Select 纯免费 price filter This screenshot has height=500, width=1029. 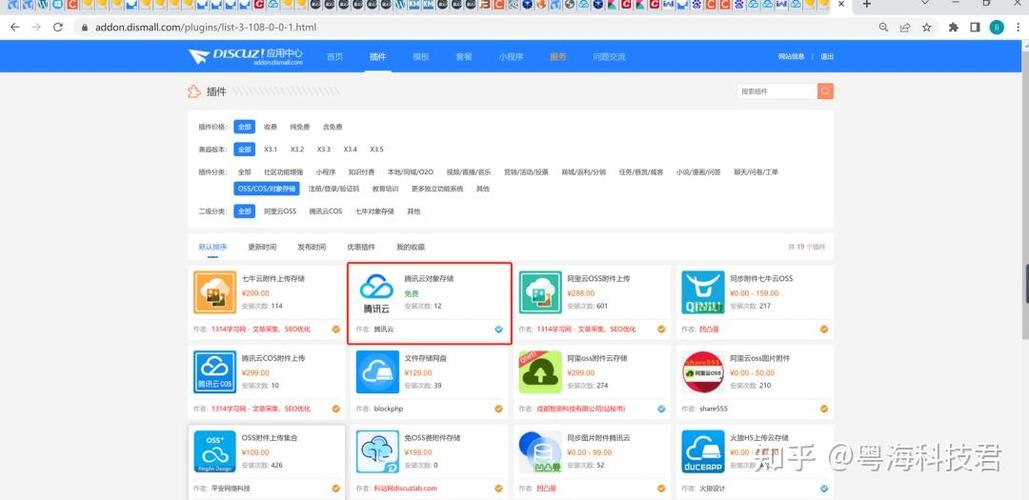click(300, 127)
